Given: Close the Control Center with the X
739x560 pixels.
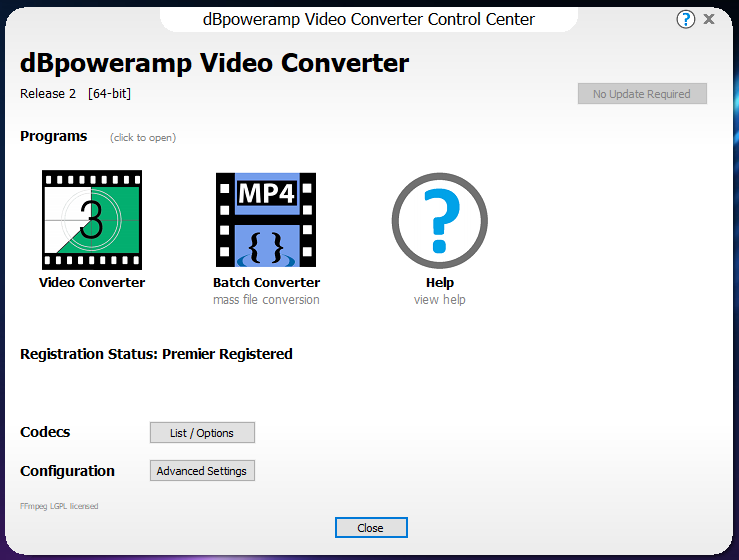Looking at the screenshot, I should pyautogui.click(x=709, y=19).
